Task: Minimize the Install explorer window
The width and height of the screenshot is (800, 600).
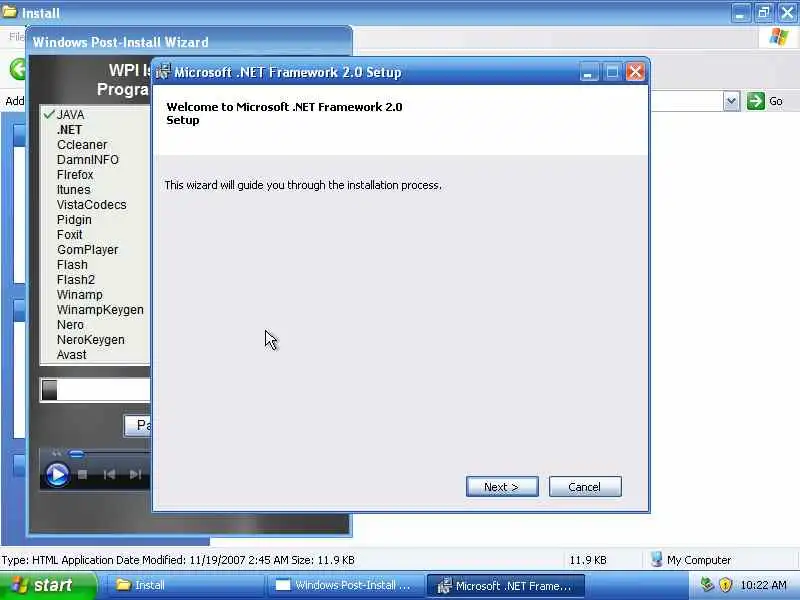Action: 740,12
